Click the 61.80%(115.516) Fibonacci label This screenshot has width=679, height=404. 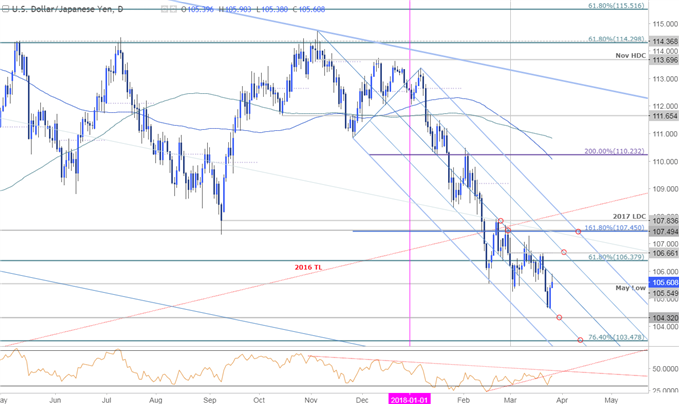pos(618,6)
